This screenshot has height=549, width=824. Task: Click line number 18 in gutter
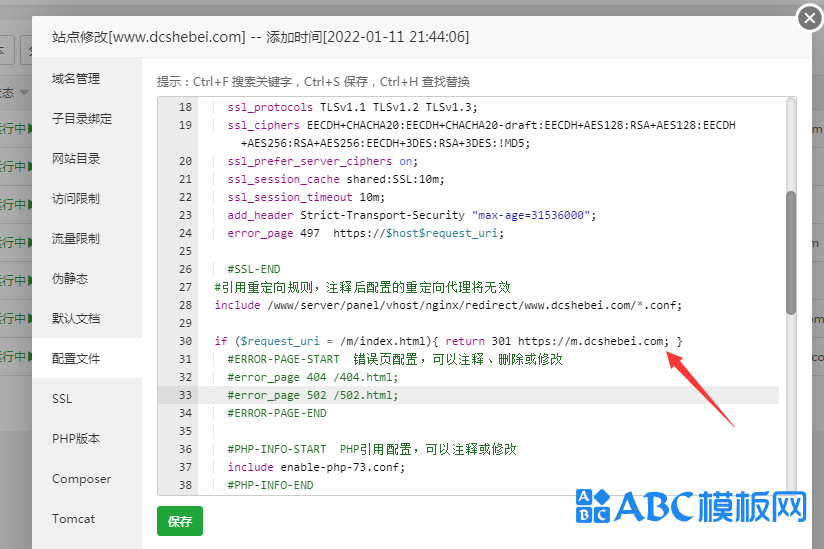coord(185,107)
